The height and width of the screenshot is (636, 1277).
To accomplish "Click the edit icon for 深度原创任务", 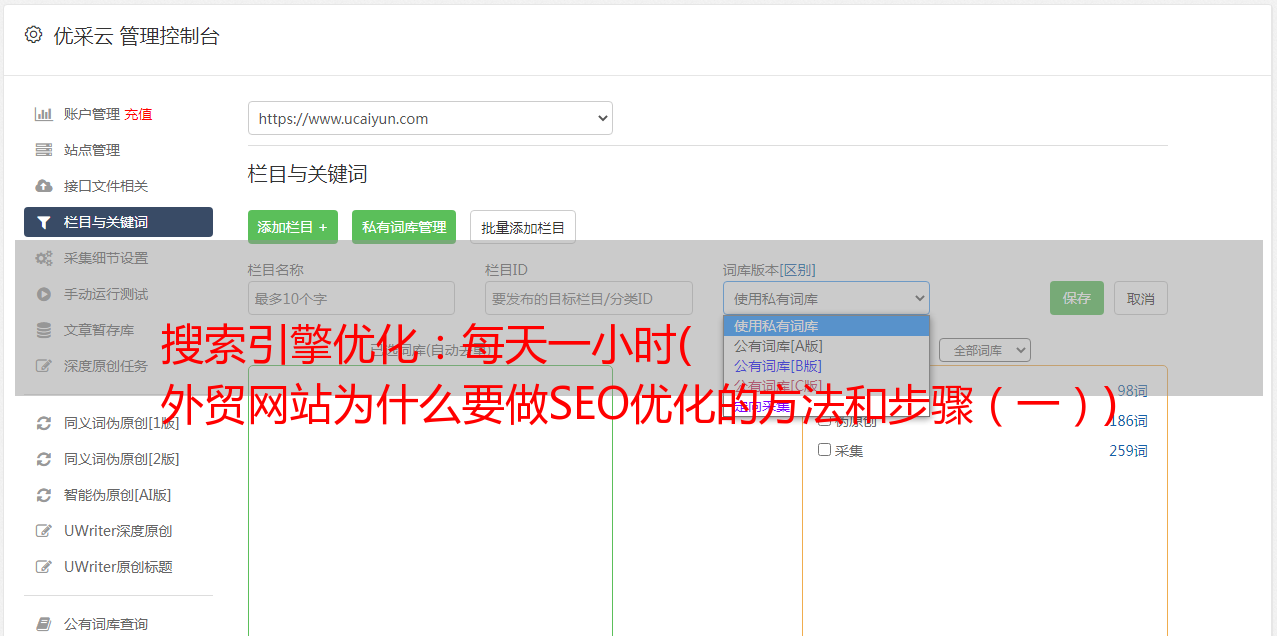I will coord(44,366).
